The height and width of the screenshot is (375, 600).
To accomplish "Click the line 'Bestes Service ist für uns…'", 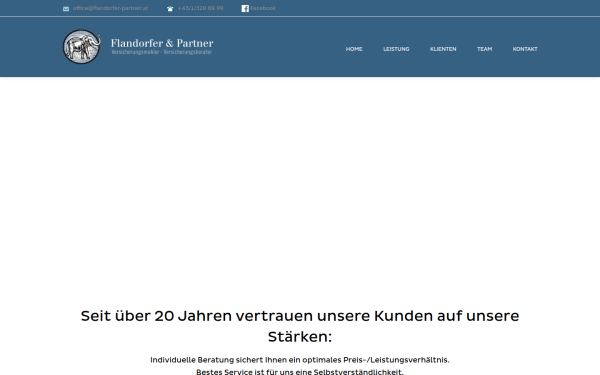I will point(300,372).
